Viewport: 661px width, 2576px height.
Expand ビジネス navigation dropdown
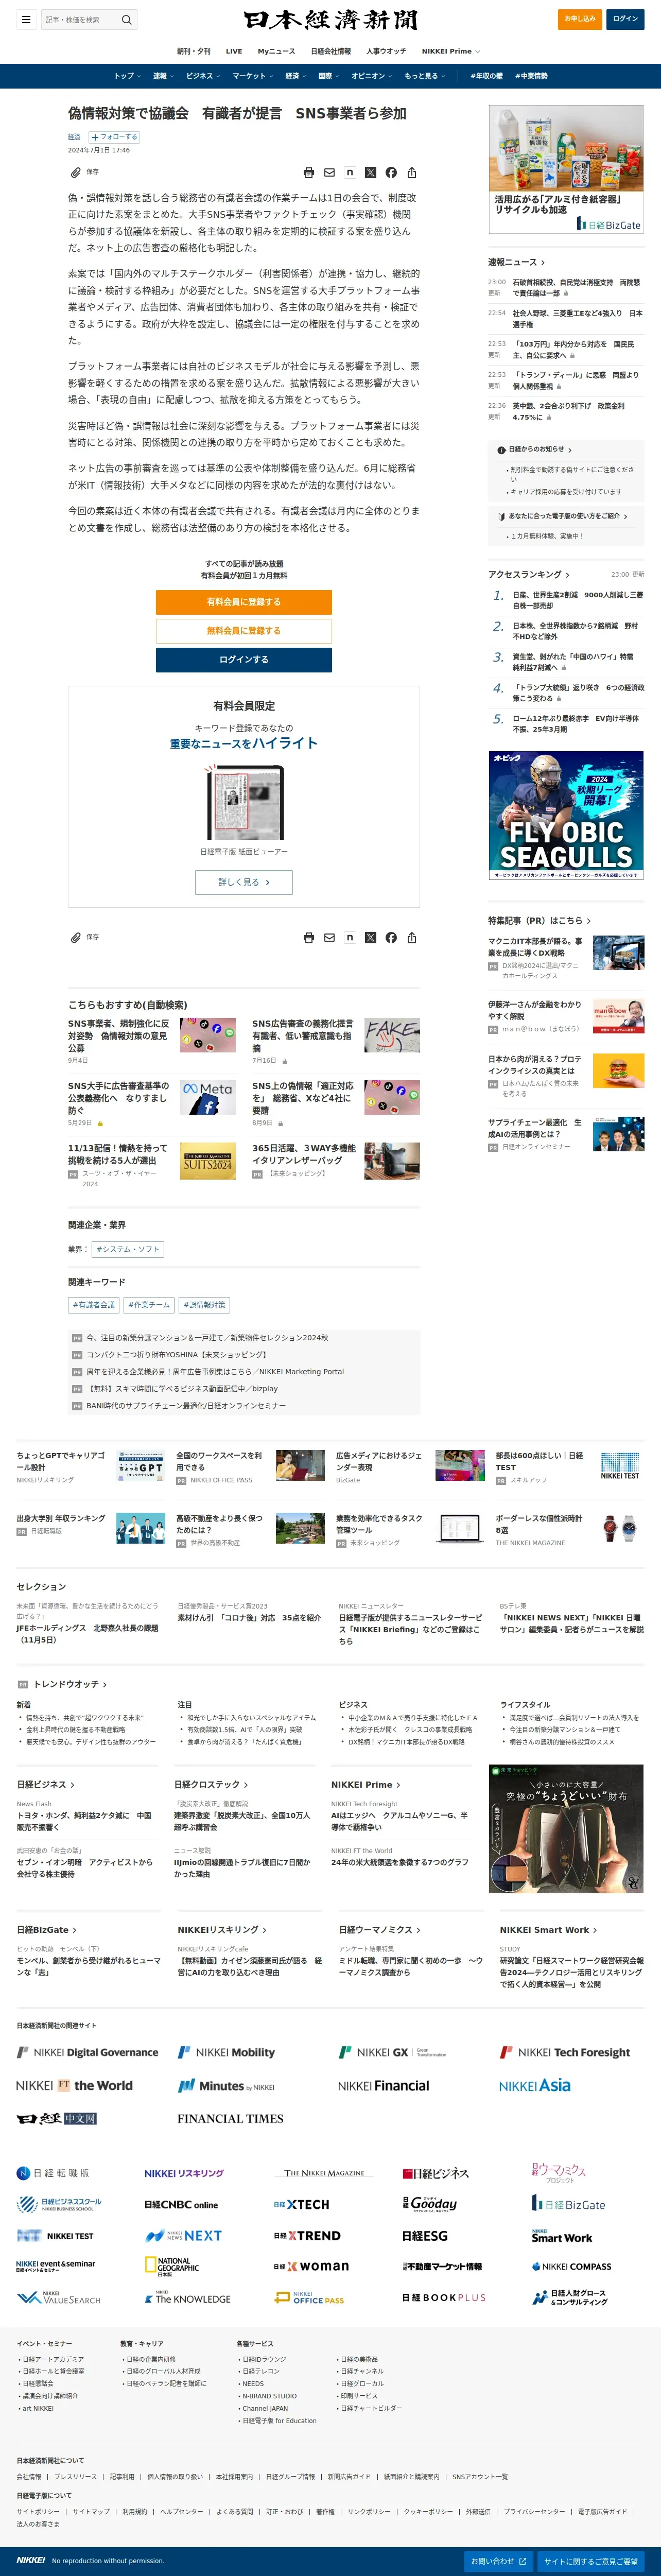tap(203, 76)
